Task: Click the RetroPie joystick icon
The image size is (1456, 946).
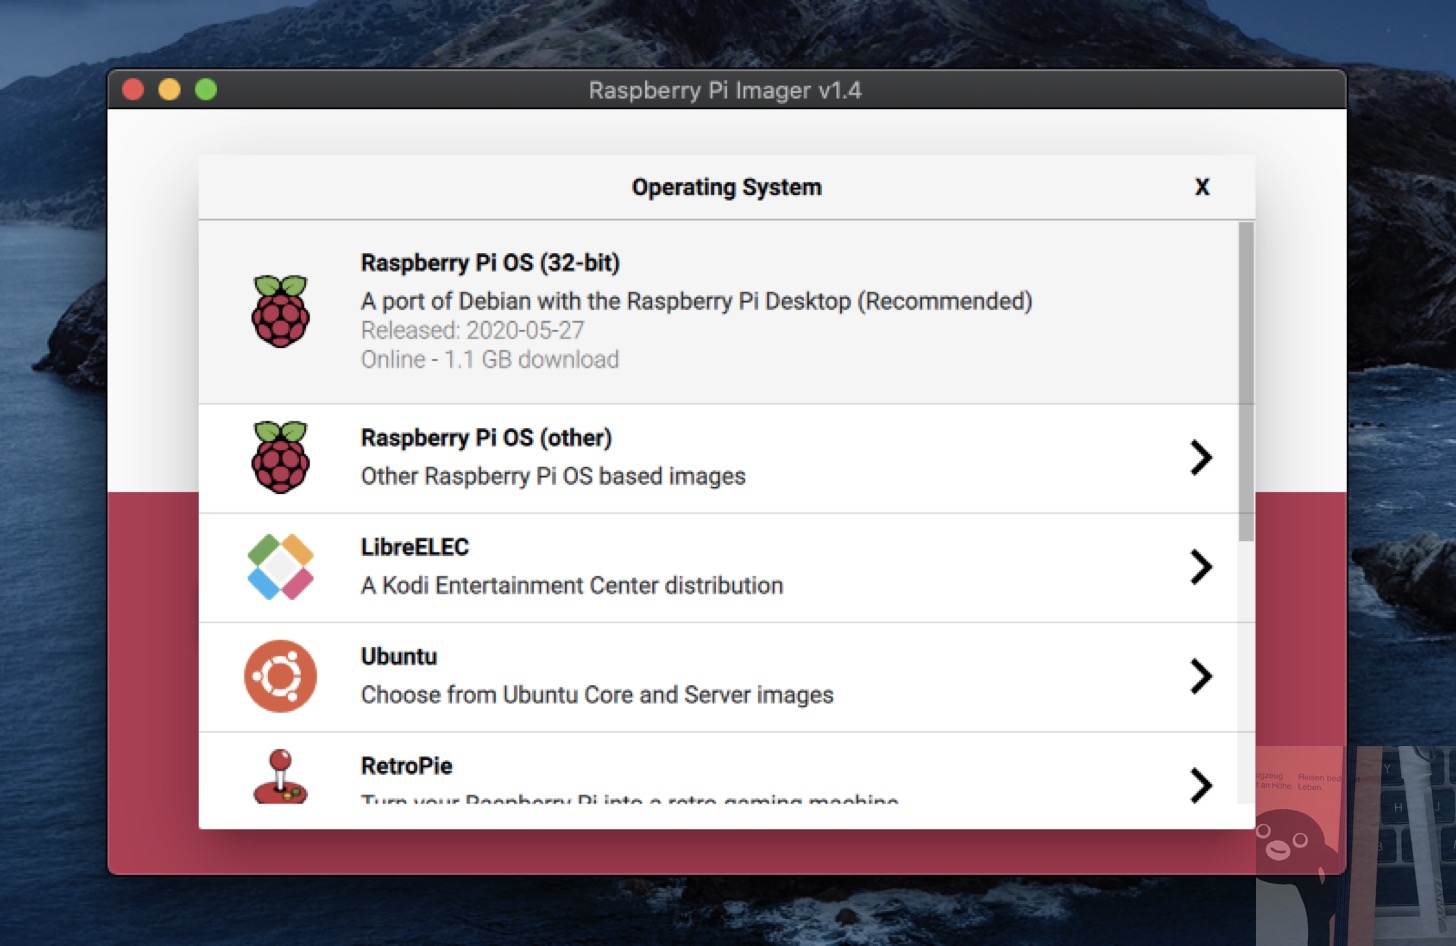Action: pos(280,776)
